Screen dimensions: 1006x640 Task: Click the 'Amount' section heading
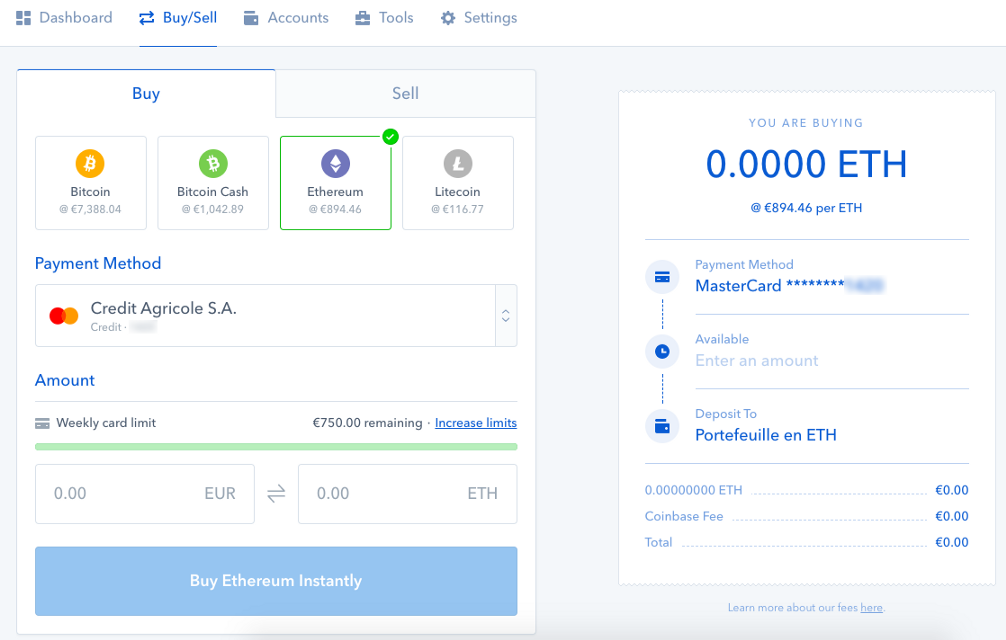65,380
